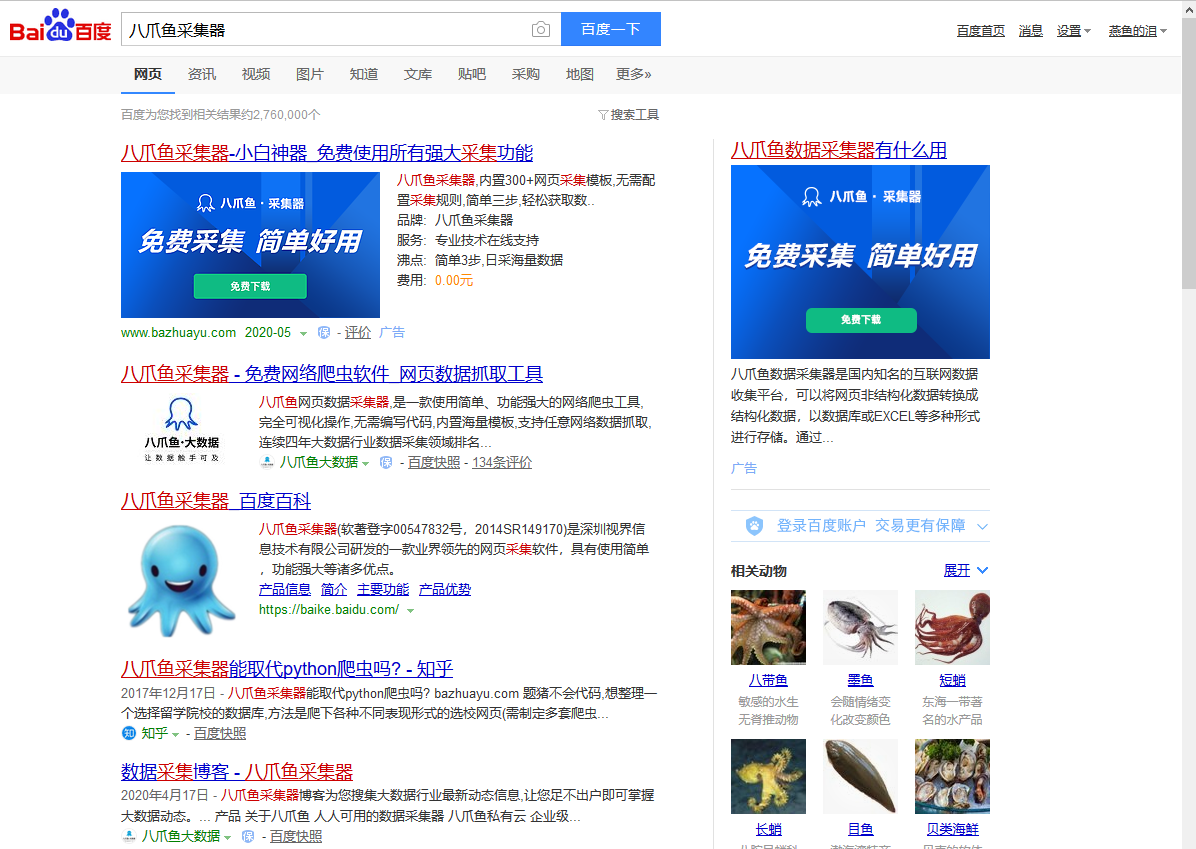The image size is (1196, 849).
Task: Open the 设置 dropdown menu
Action: (1073, 31)
